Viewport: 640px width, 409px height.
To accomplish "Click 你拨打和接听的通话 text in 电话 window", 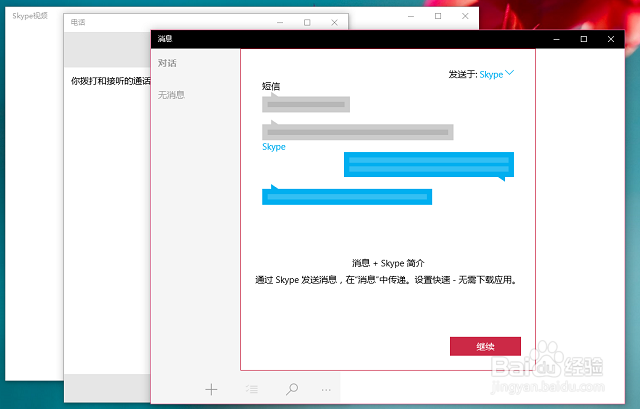I will click(x=111, y=81).
